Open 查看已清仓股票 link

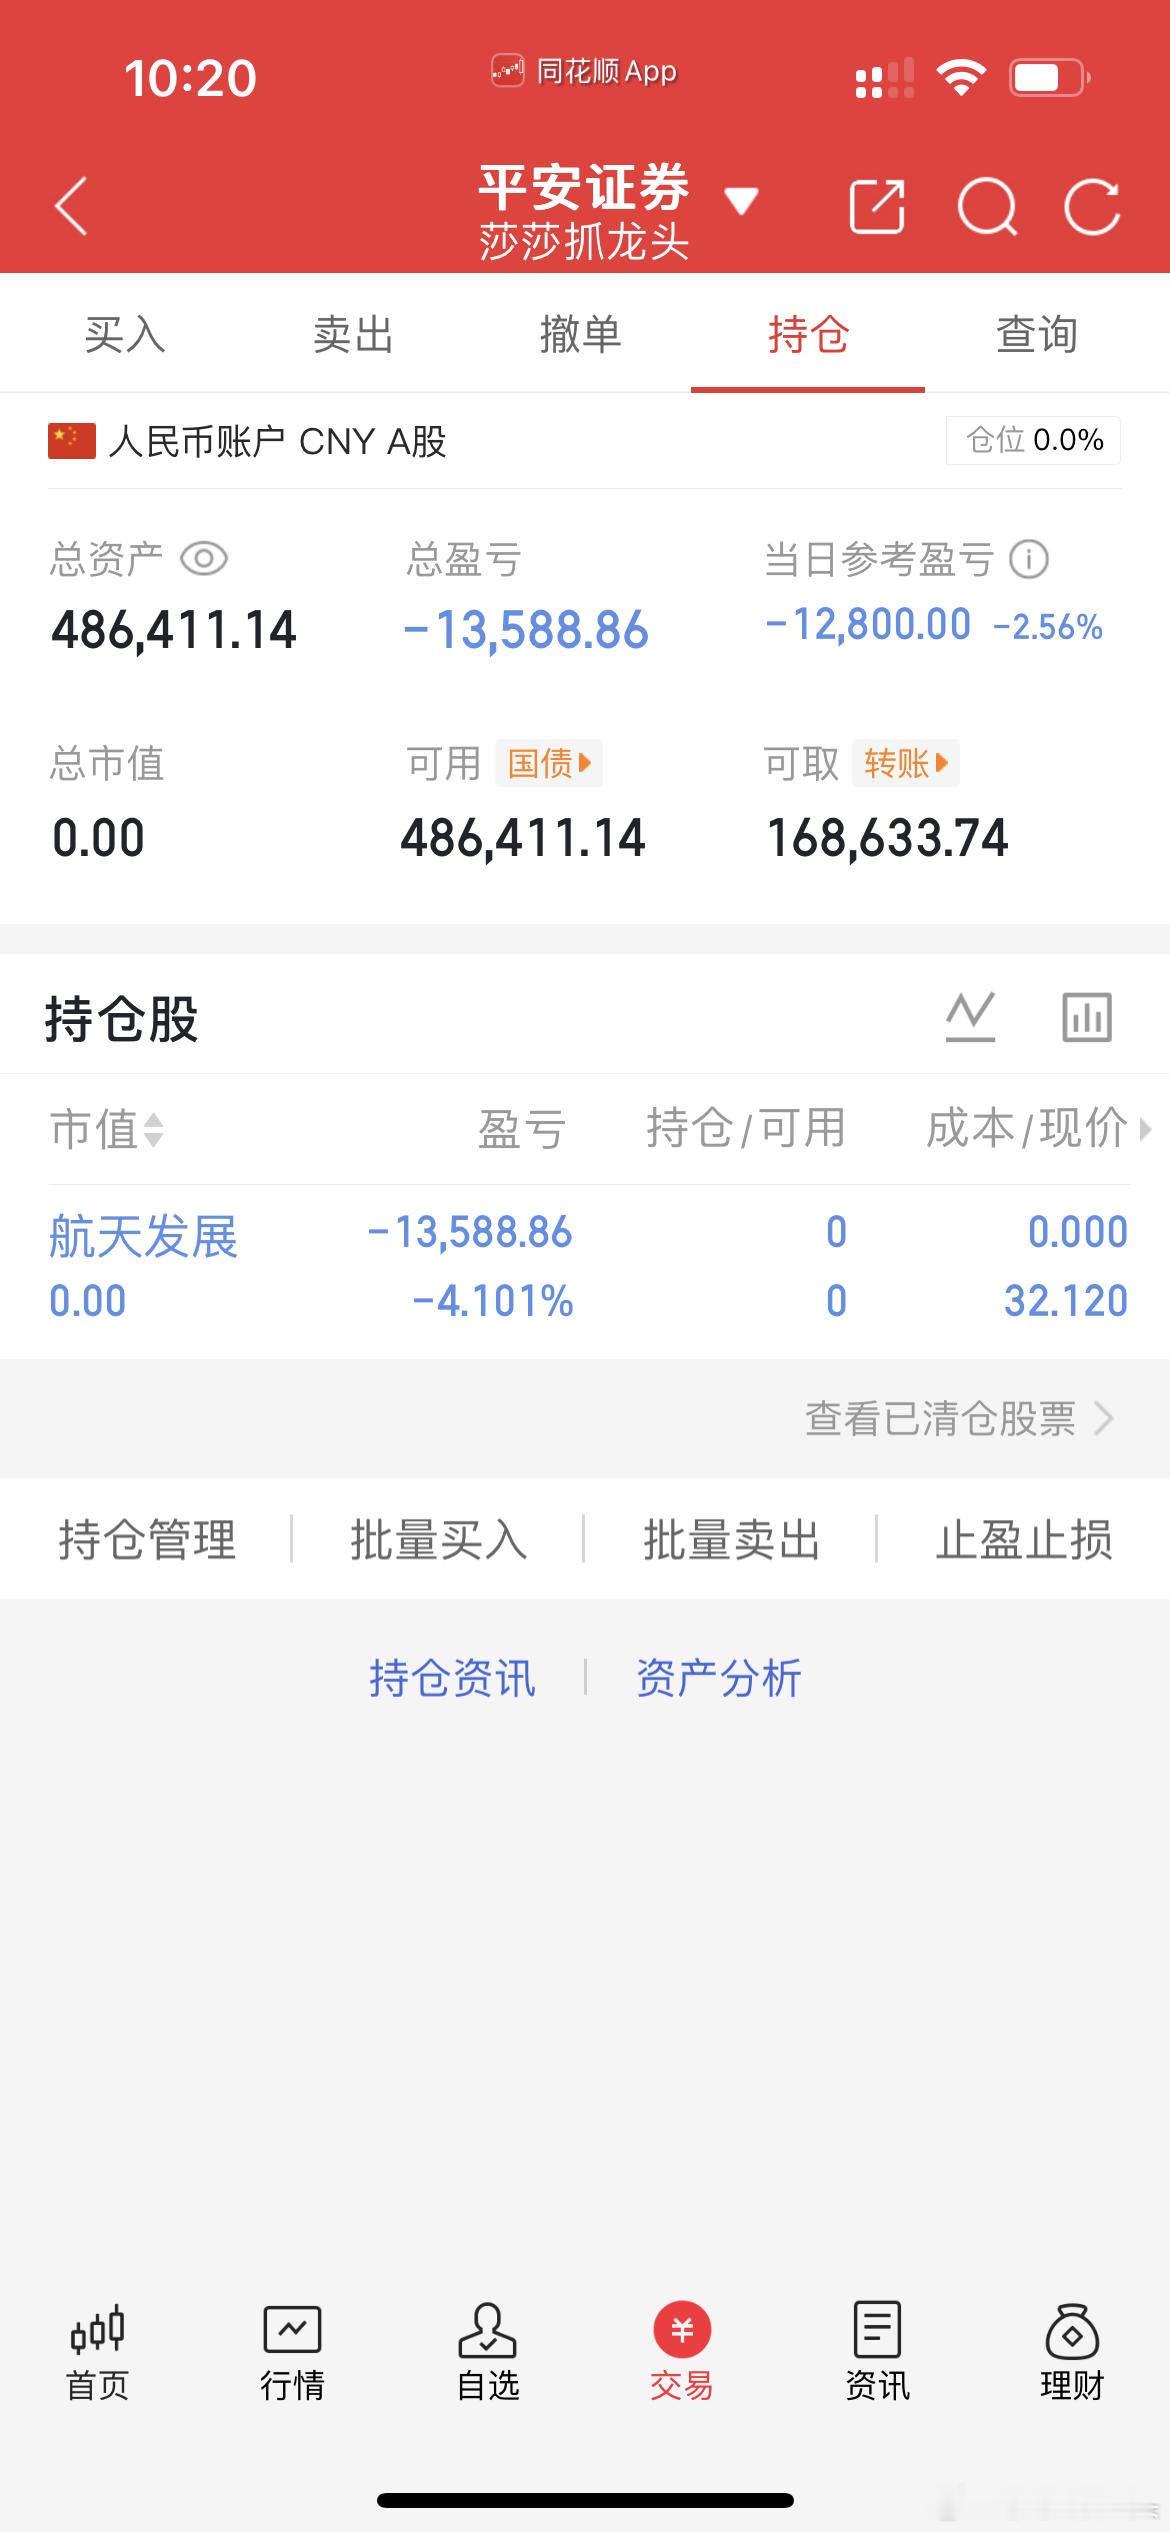(959, 1418)
